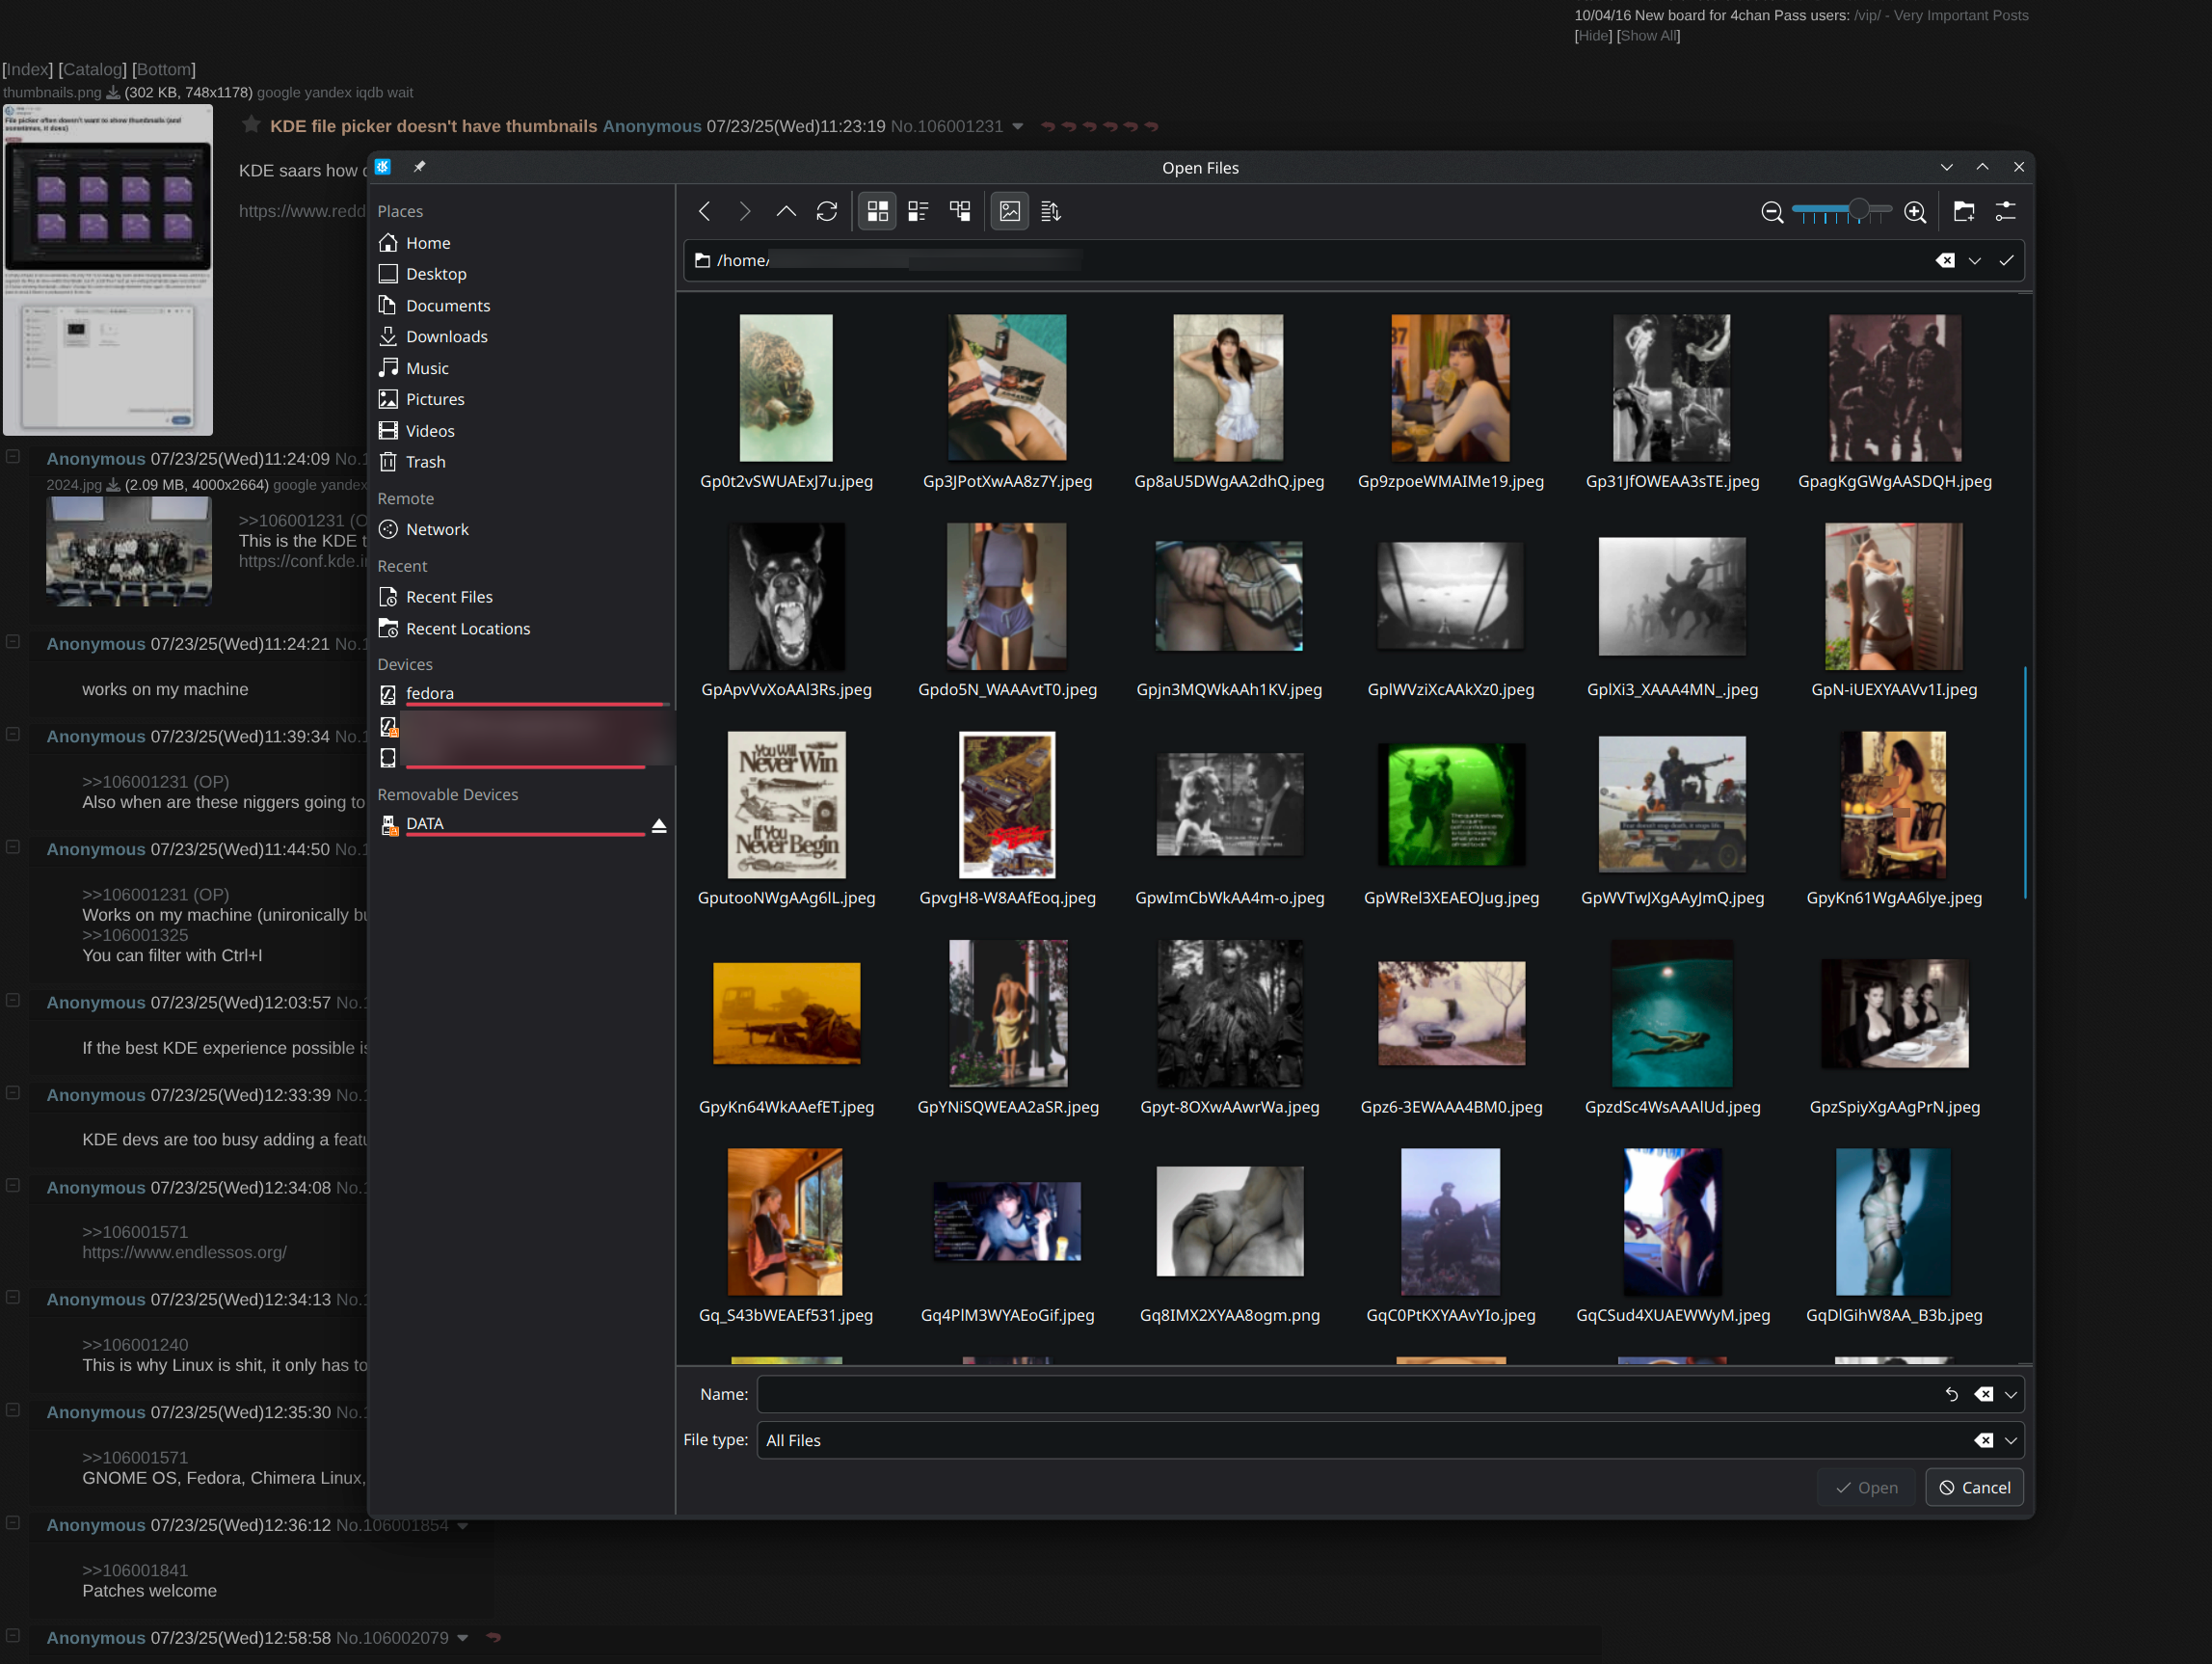2212x1664 pixels.
Task: Click the file list vertical scrollbar
Action: pos(2026,782)
